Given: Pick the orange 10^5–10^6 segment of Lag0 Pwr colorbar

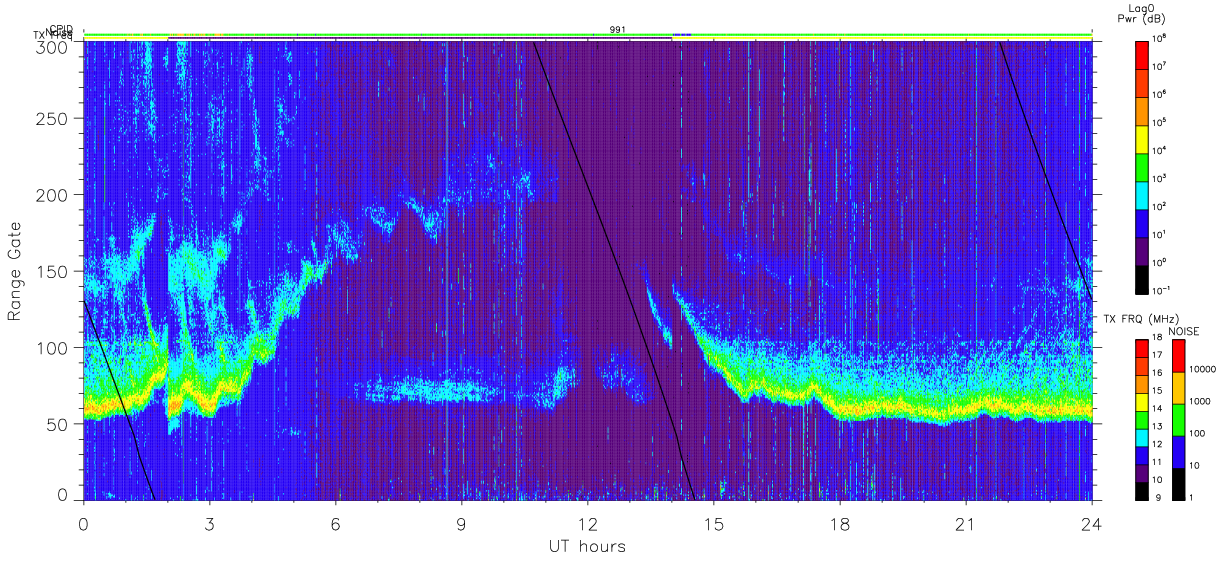Looking at the screenshot, I should pyautogui.click(x=1142, y=109).
